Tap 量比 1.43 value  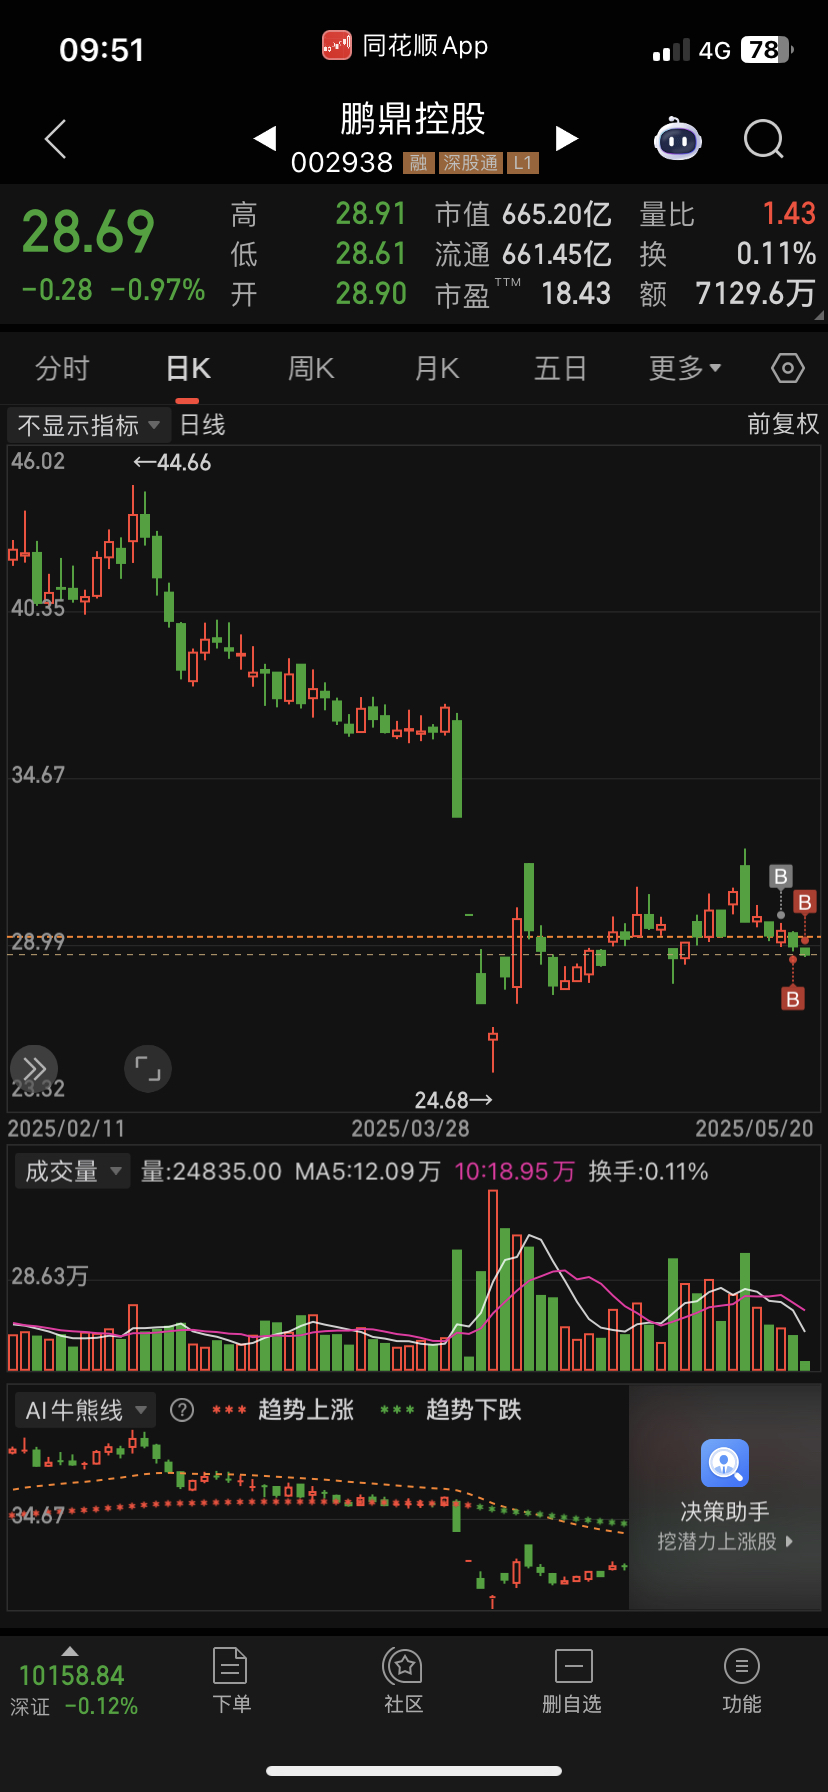pyautogui.click(x=728, y=214)
